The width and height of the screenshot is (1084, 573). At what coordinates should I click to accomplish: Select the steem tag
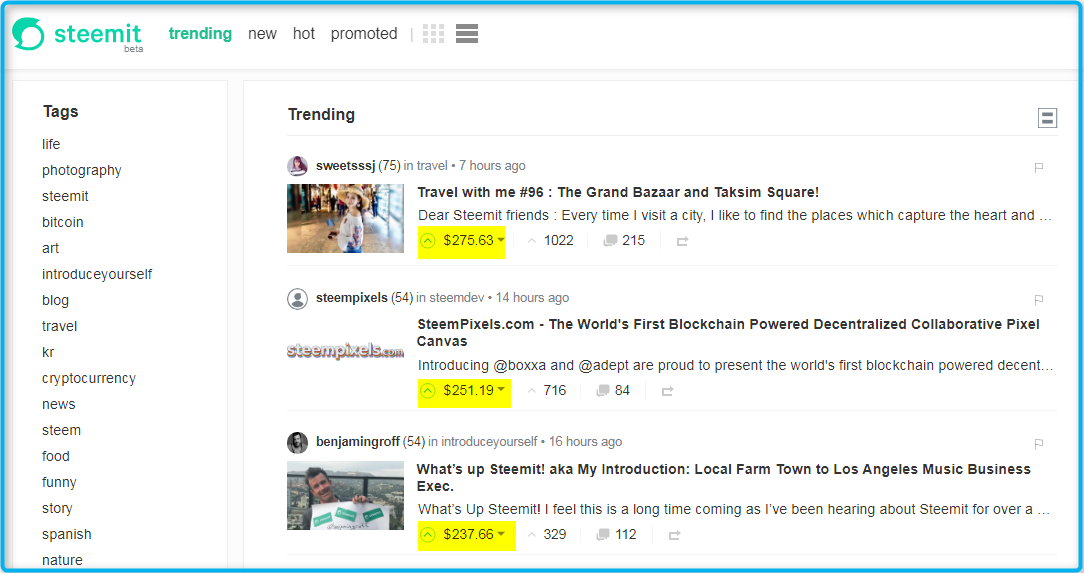[61, 431]
